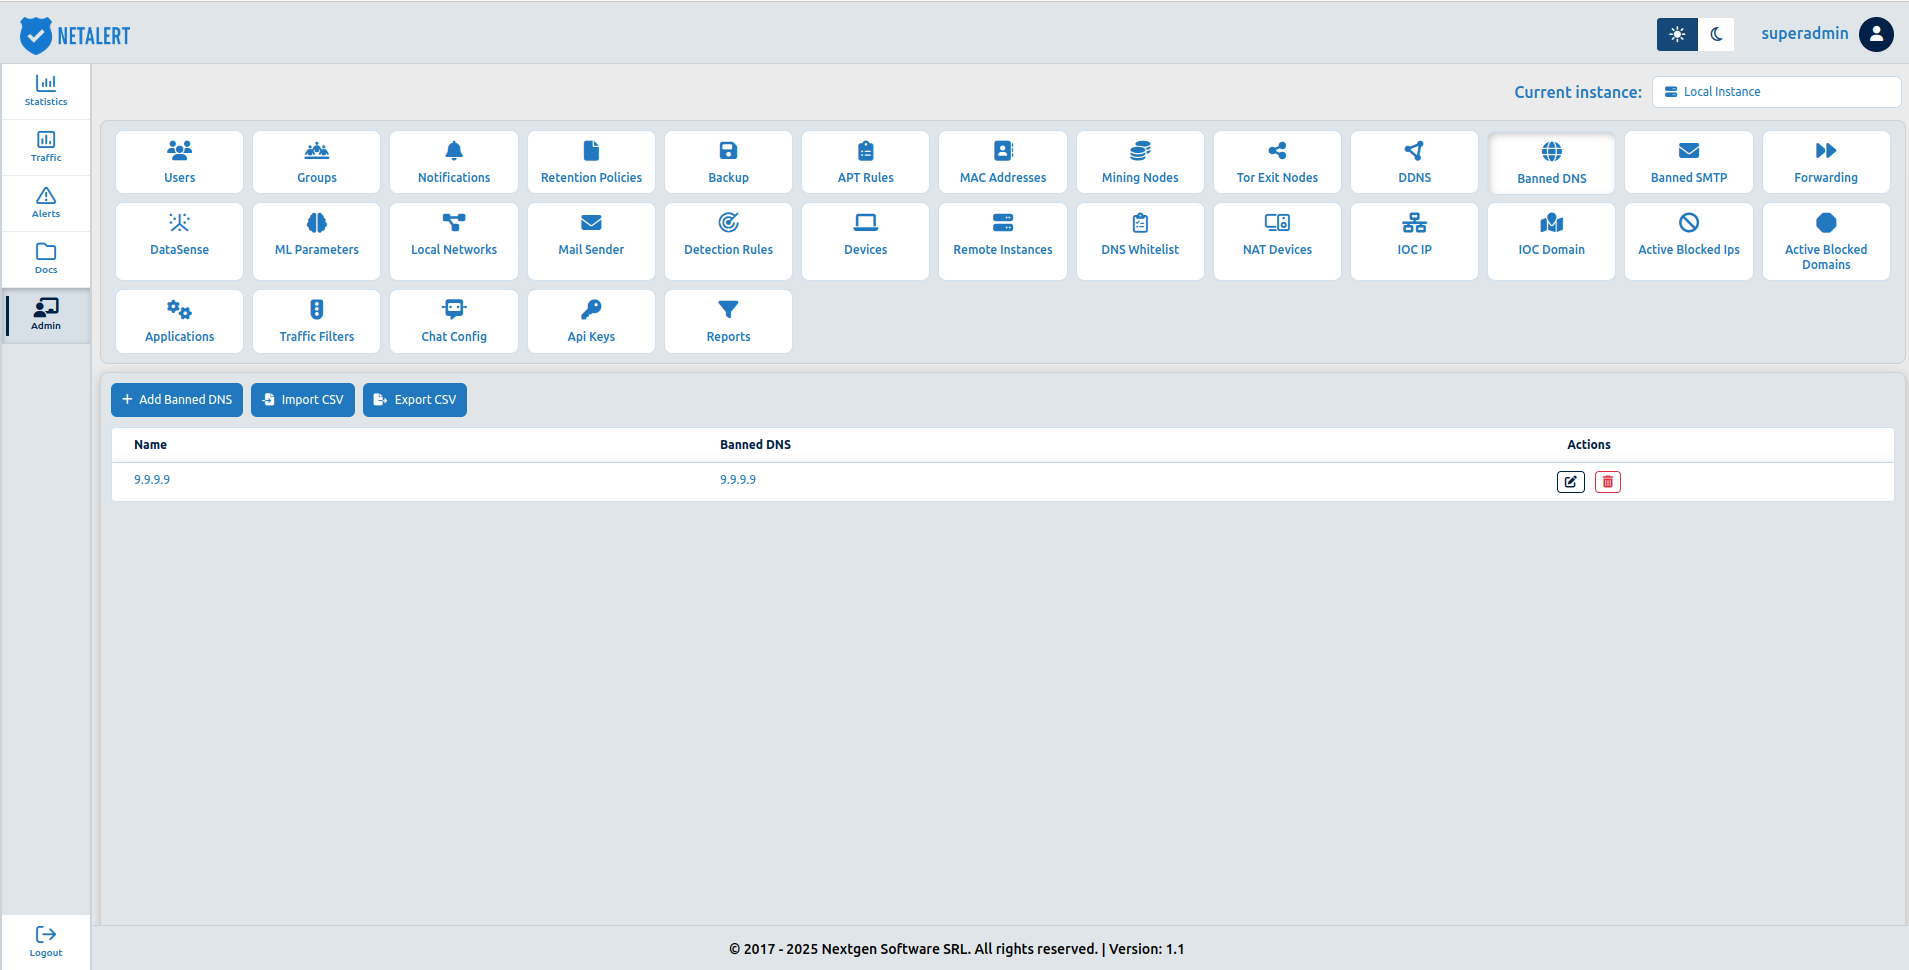Open the IOC IP tile

[1414, 241]
